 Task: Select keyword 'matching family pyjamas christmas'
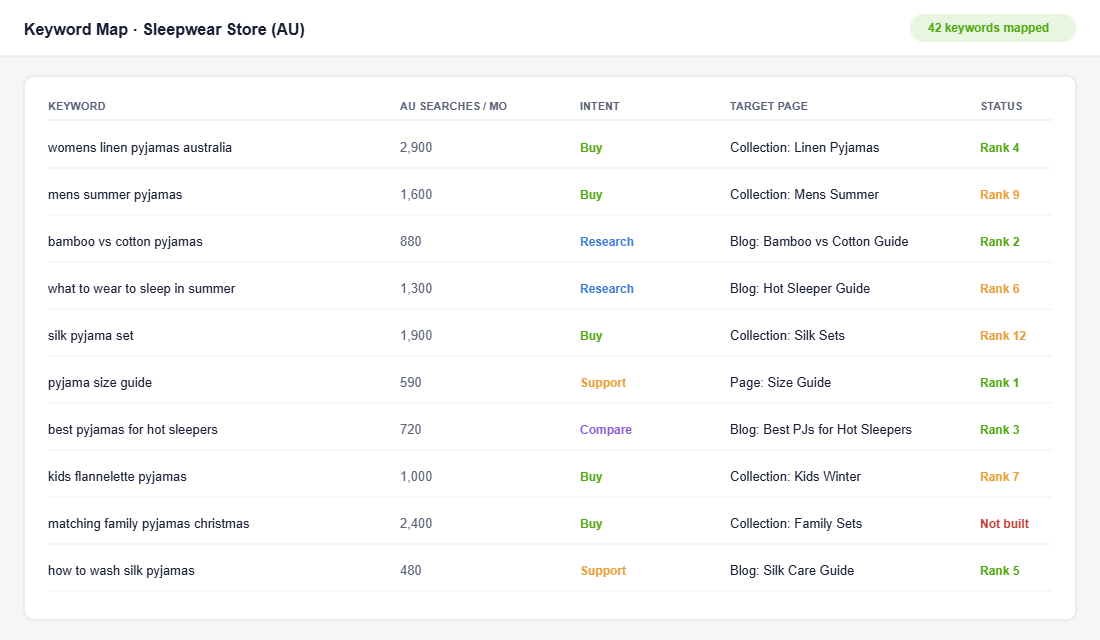(148, 524)
